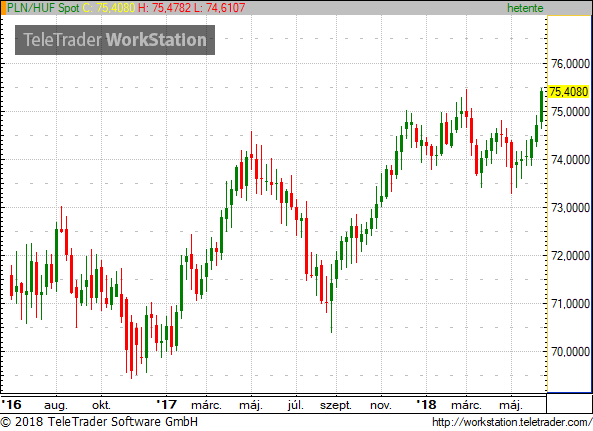Click the L: 74,6107 low value text
This screenshot has width=593, height=431.
click(x=219, y=8)
